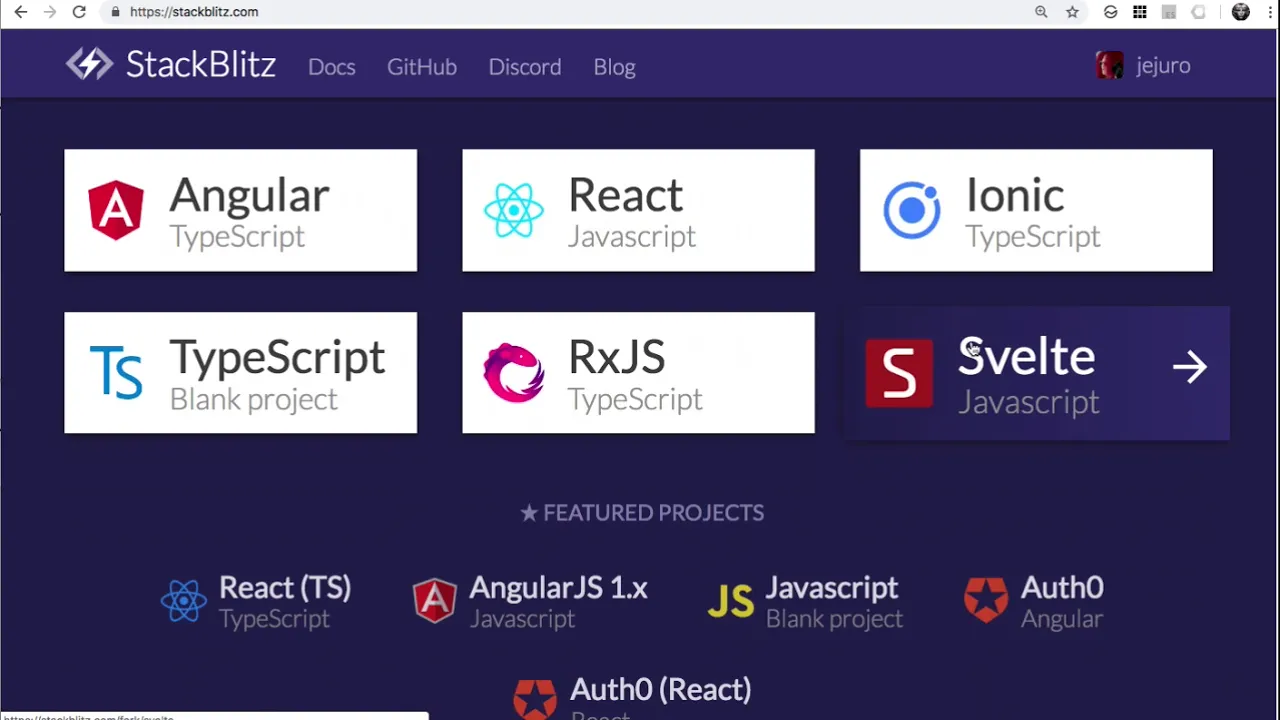Start a blank TypeScript project
1280x720 pixels.
point(240,372)
